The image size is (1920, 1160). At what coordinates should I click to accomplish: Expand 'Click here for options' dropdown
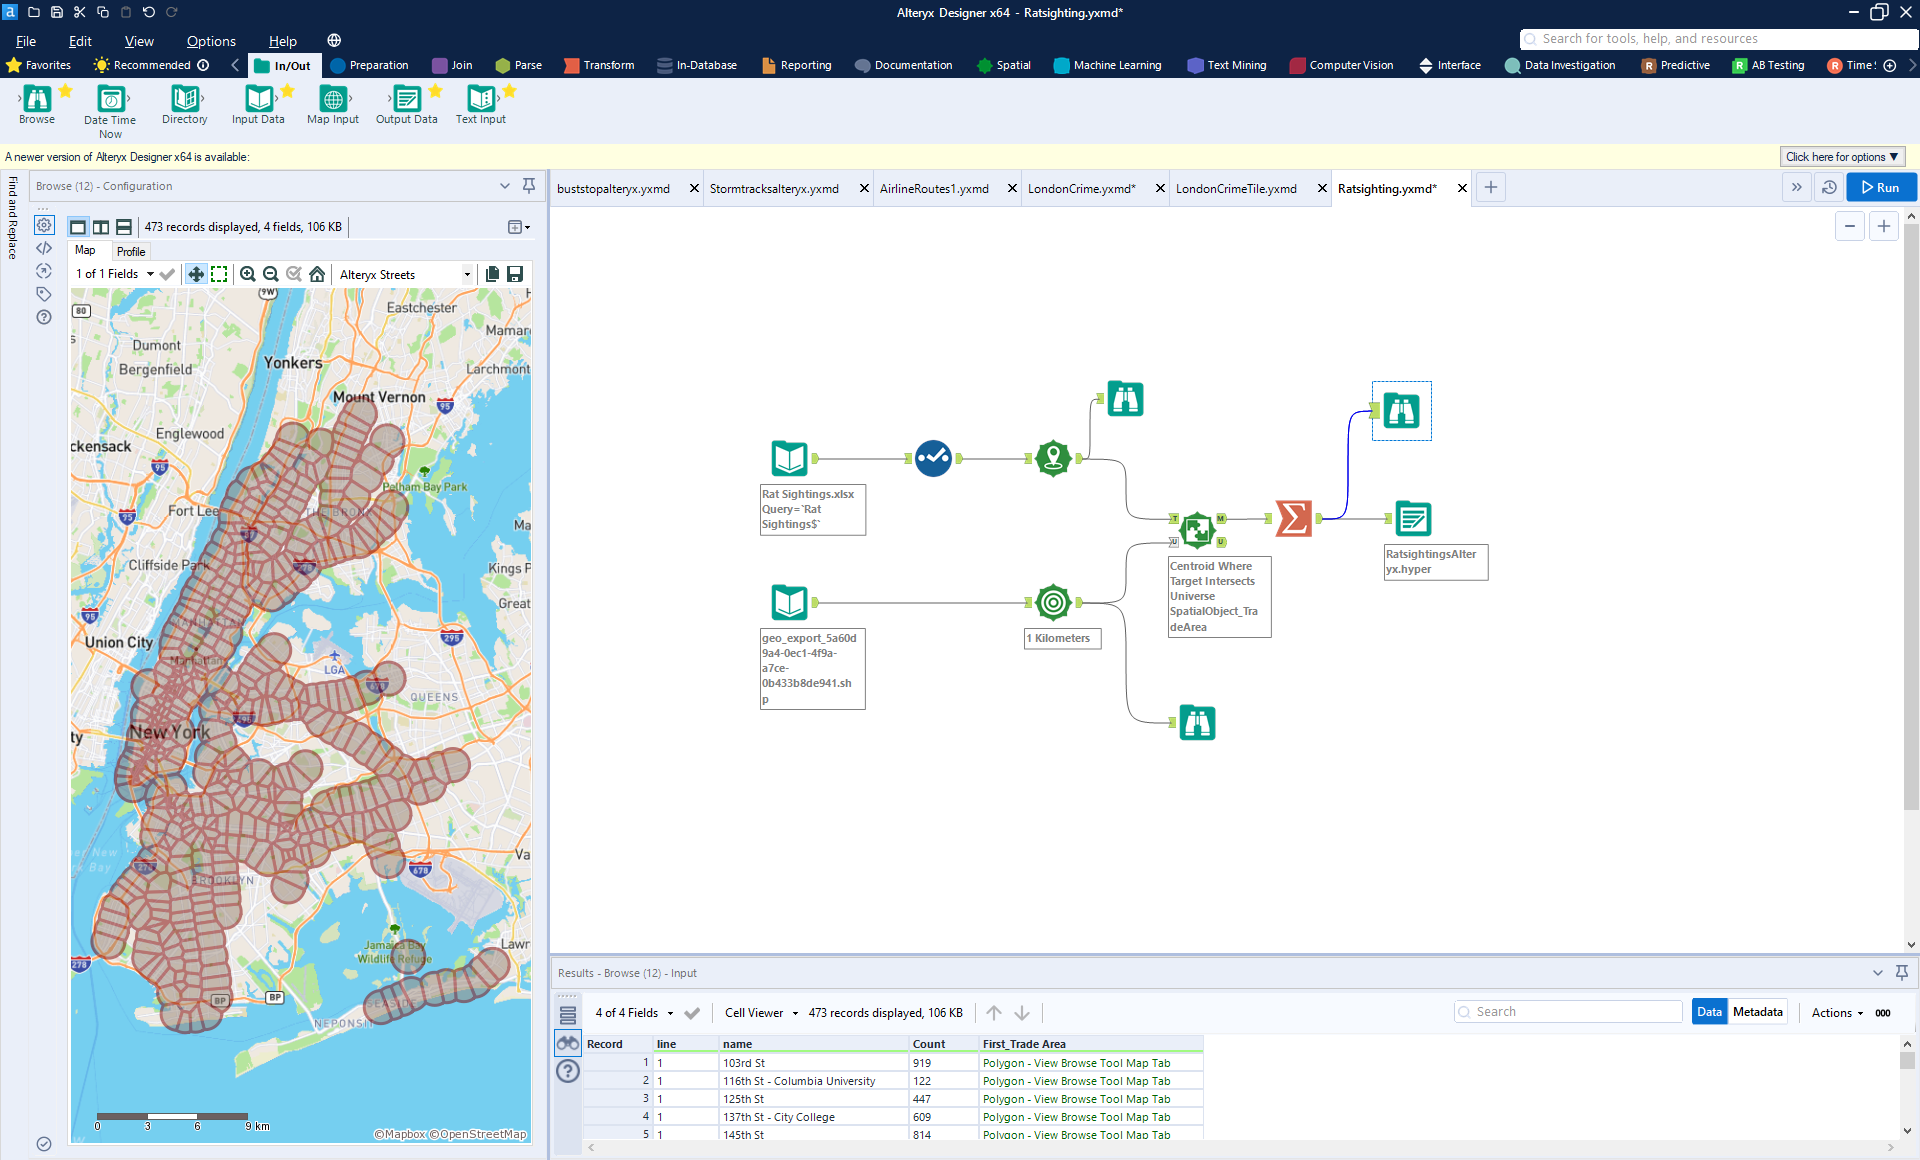coord(1842,157)
